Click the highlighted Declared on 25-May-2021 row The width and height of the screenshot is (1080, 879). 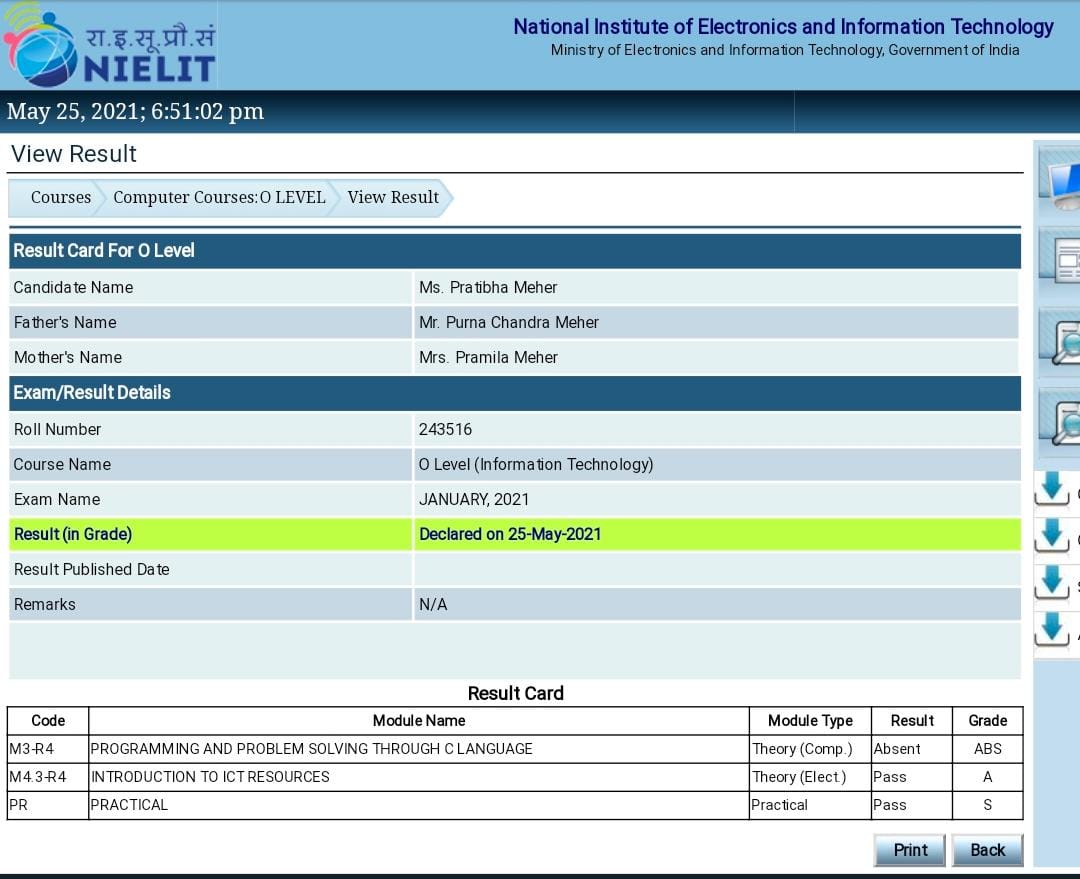click(510, 534)
